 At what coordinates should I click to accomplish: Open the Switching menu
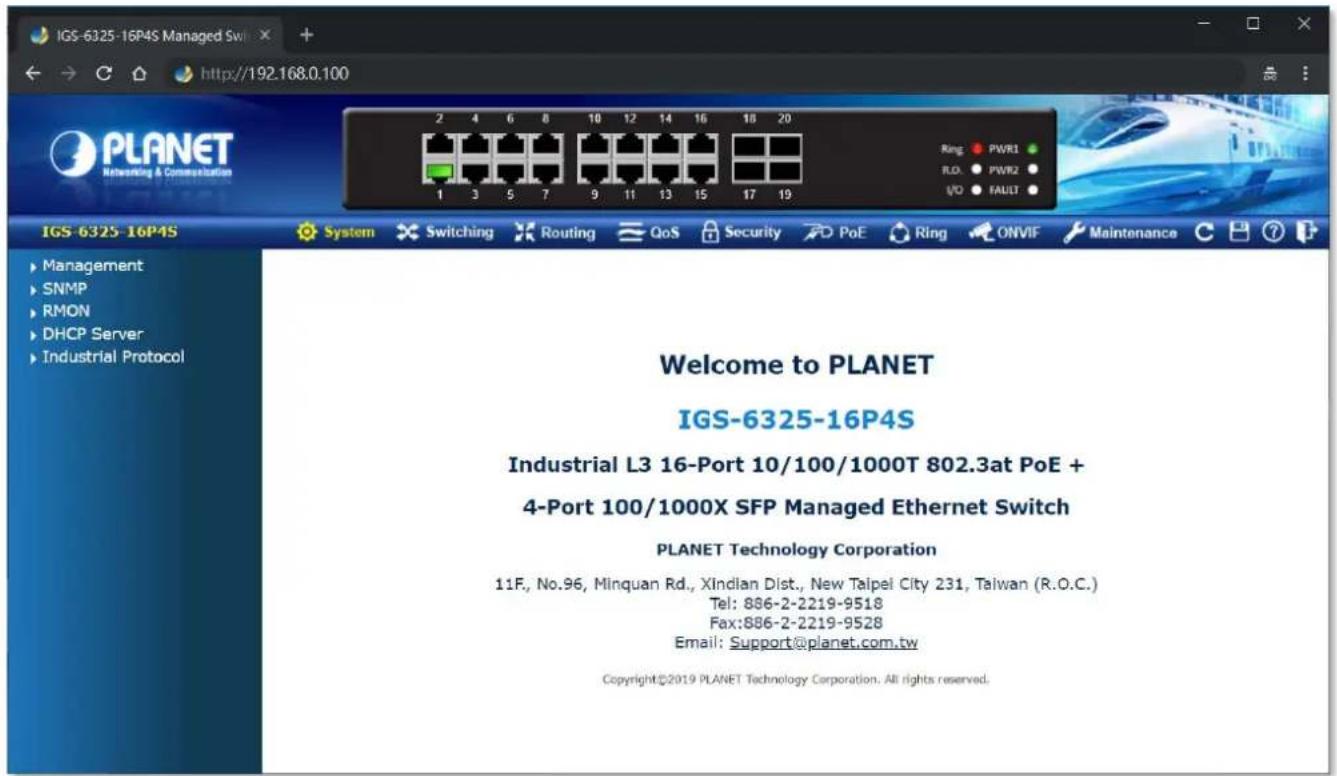pyautogui.click(x=445, y=233)
